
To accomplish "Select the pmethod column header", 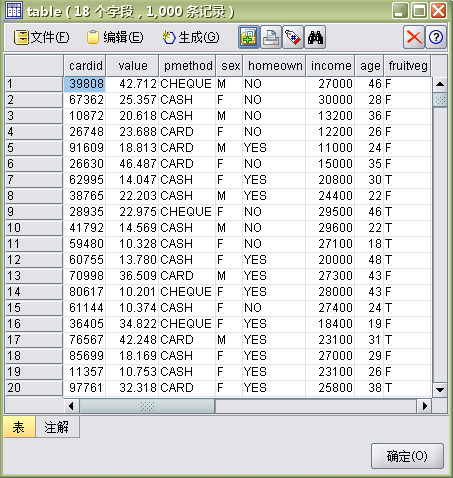I will coord(187,66).
